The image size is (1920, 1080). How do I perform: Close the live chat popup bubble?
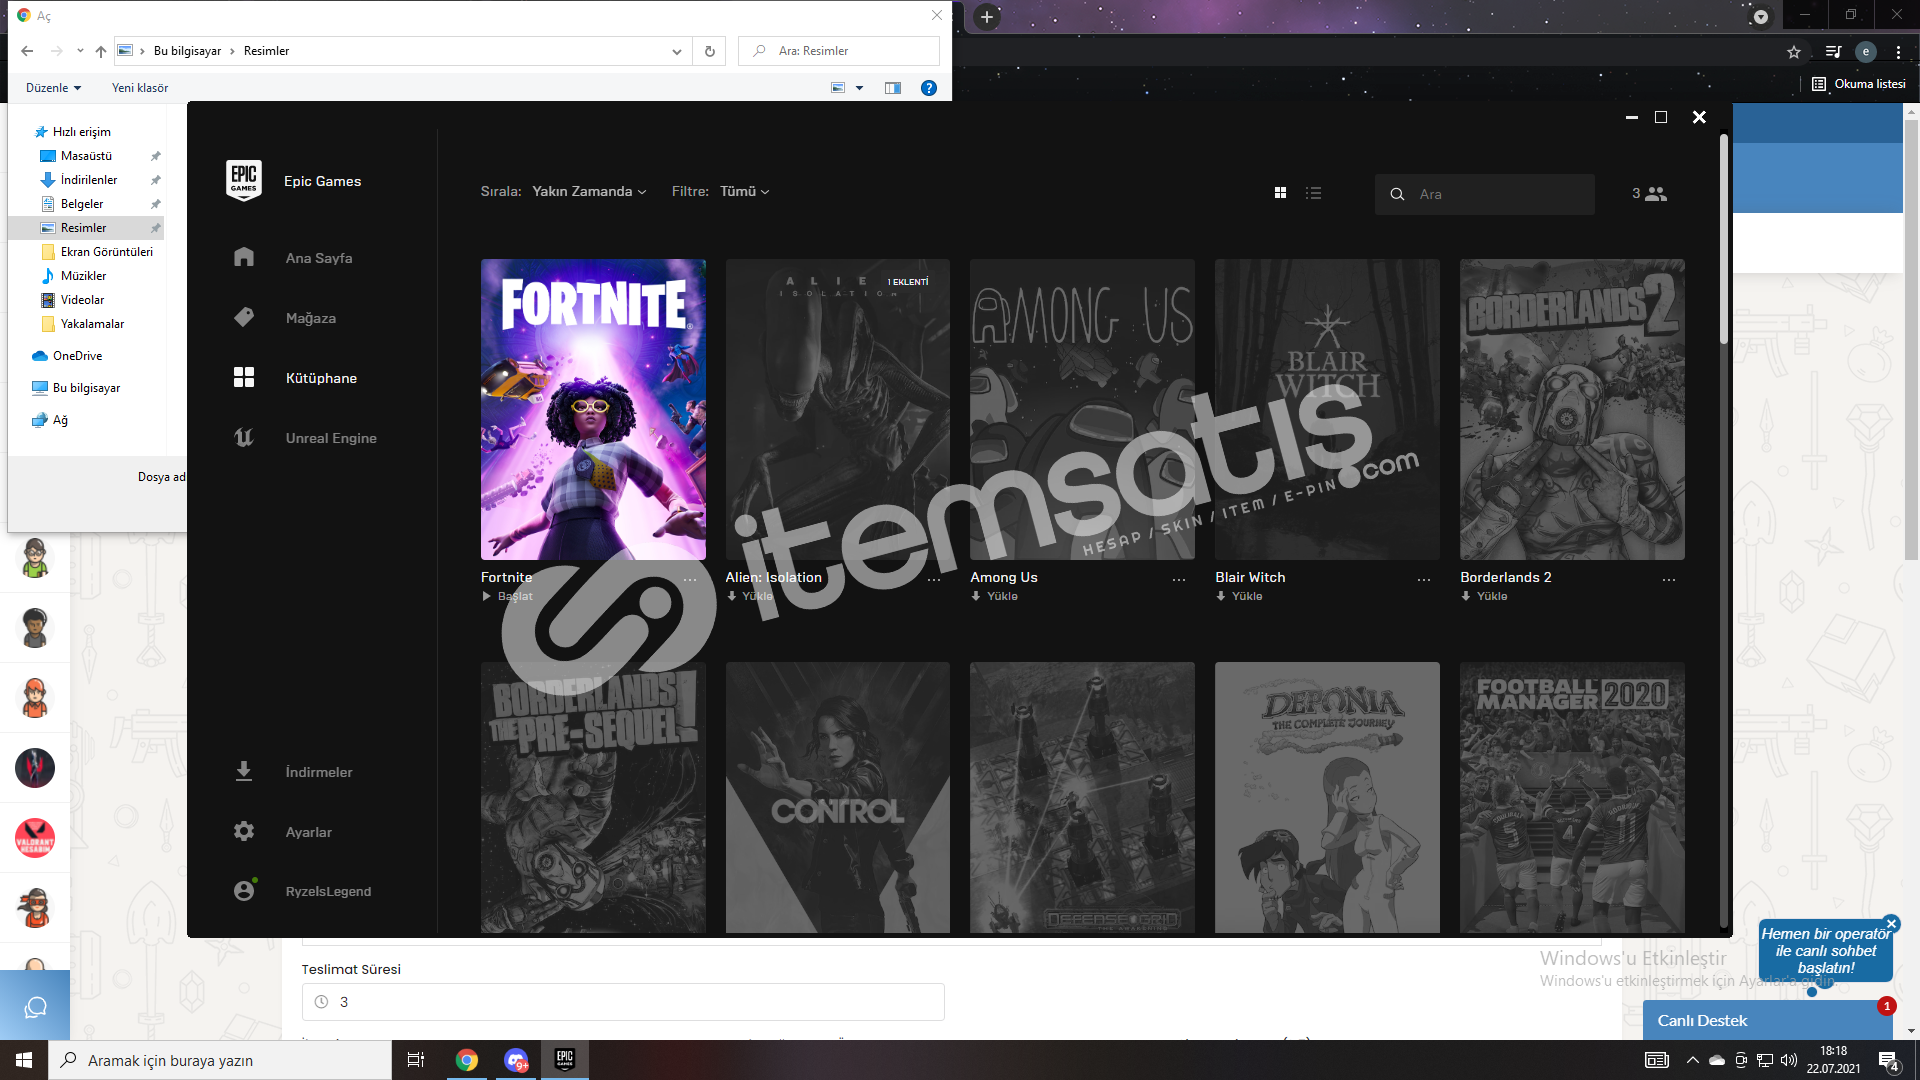click(x=1891, y=924)
